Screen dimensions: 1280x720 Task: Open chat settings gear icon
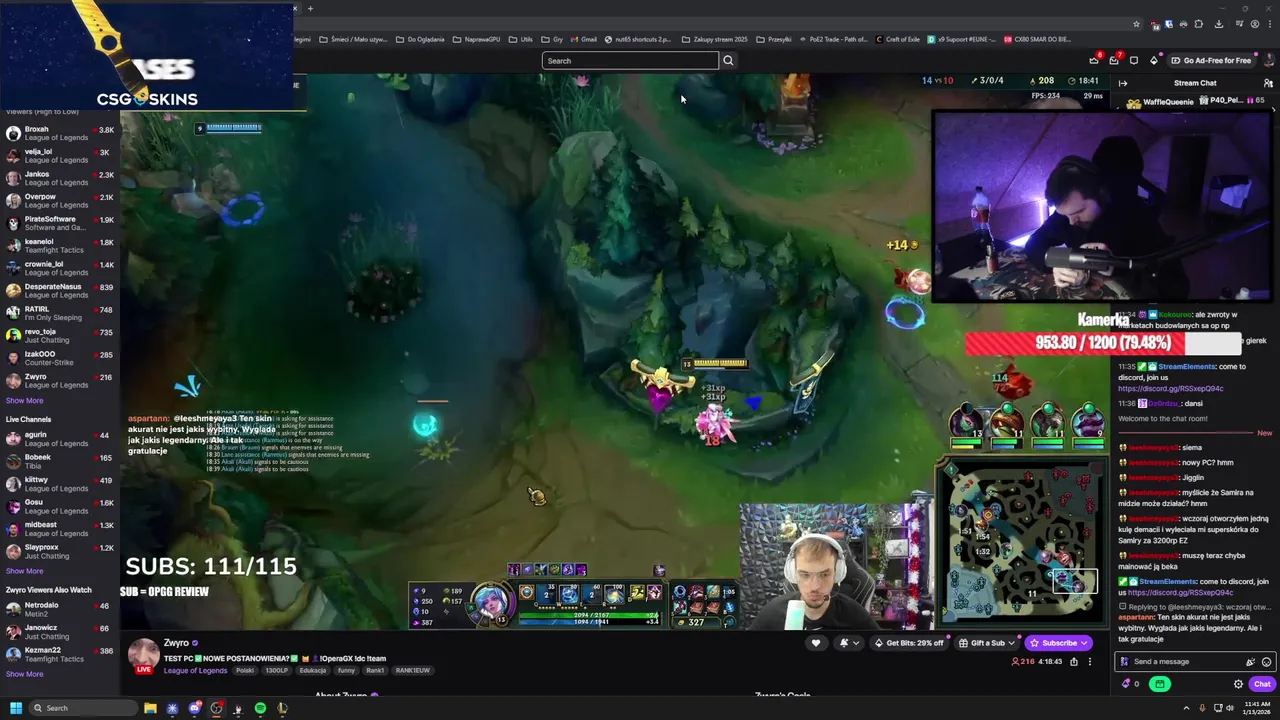tap(1238, 684)
